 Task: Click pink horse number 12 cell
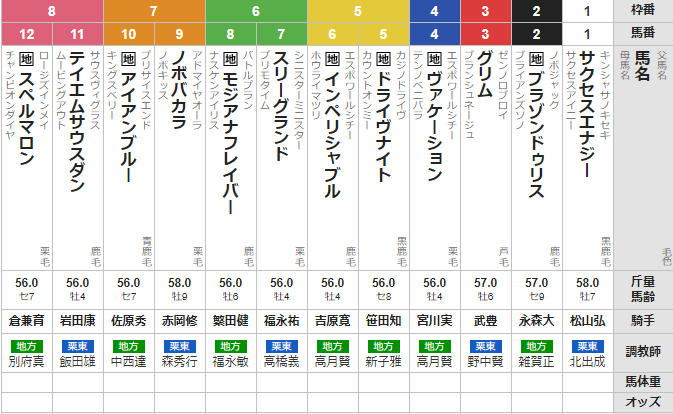pos(27,34)
